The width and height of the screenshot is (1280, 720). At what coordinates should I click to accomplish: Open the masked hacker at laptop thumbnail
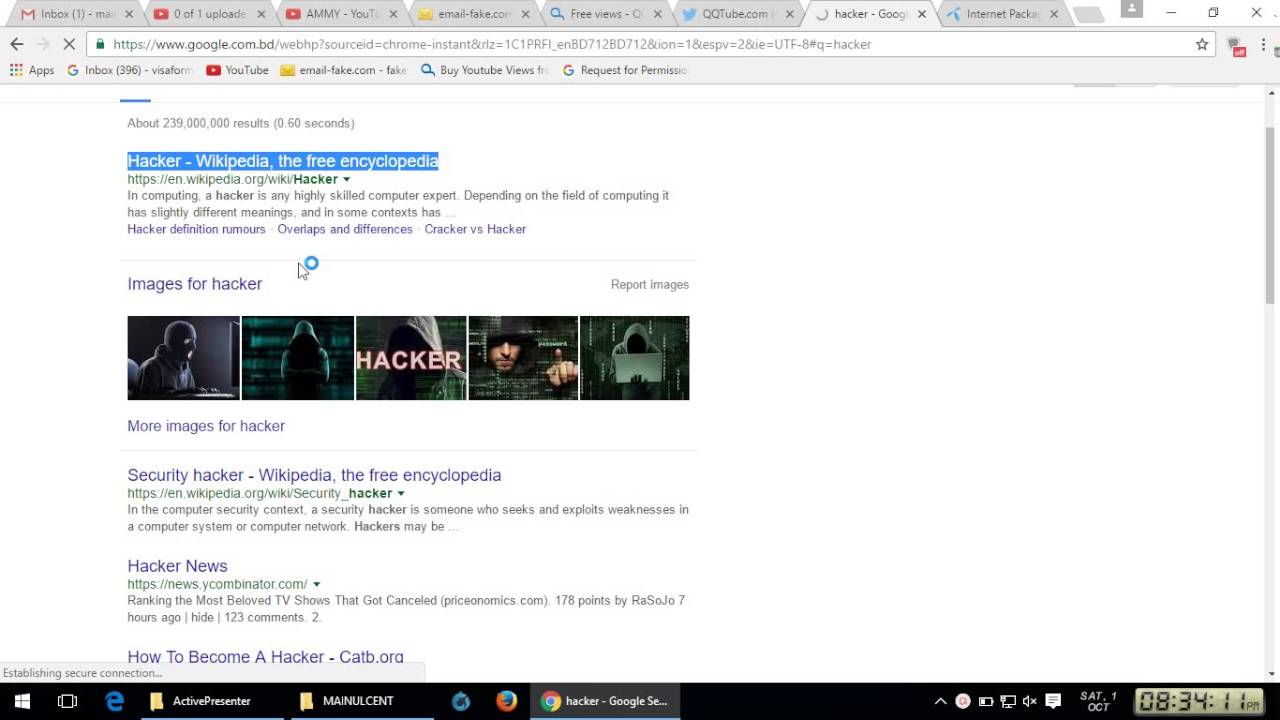(x=183, y=358)
